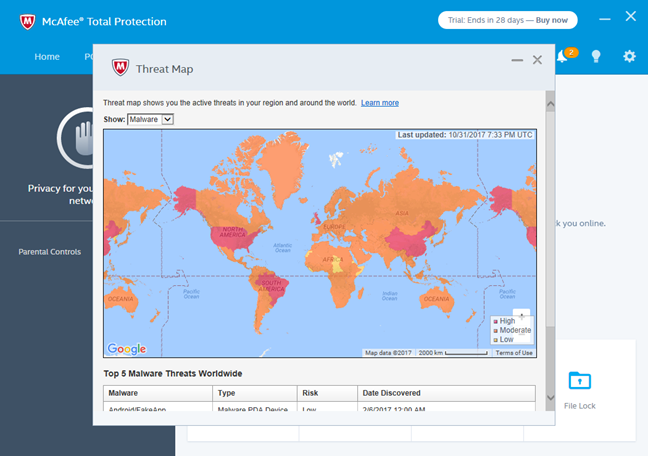
Task: Go to the Home tab
Action: (47, 57)
